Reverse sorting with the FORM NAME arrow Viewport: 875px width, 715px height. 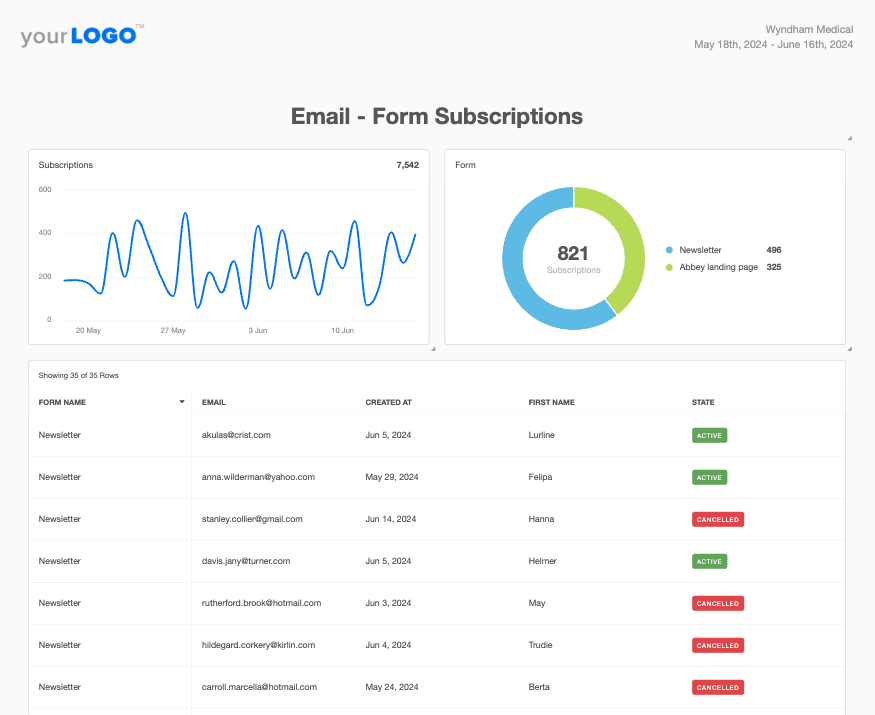click(181, 401)
